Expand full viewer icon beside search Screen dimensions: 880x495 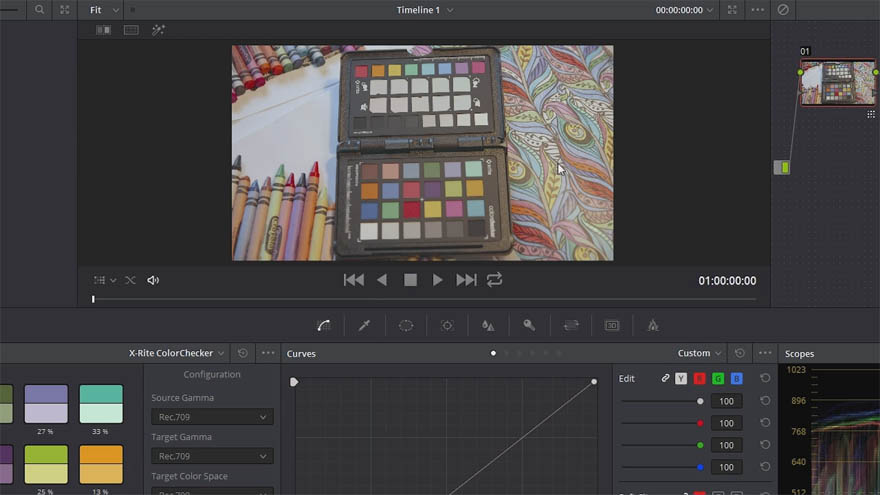[65, 10]
